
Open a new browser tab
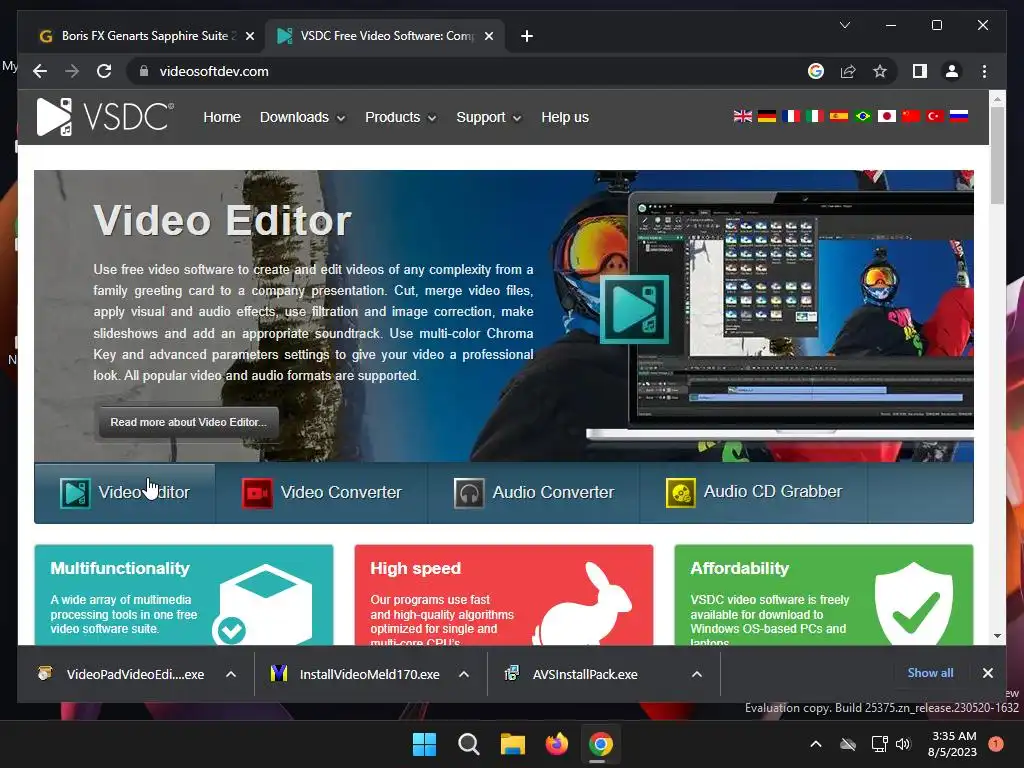click(527, 36)
